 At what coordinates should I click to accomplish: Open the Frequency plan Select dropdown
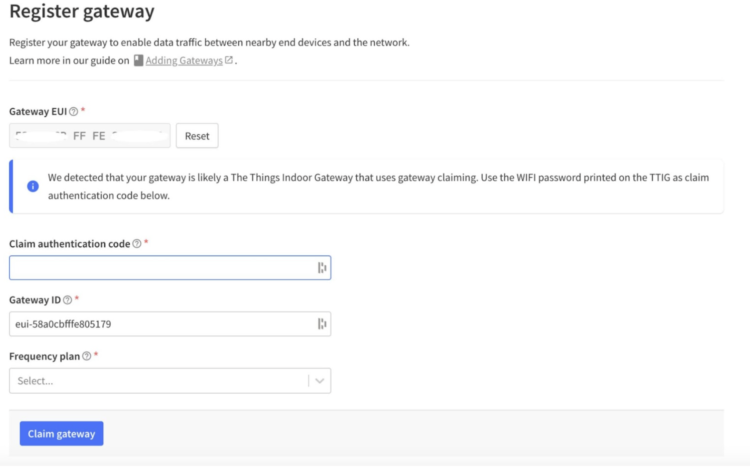[170, 381]
